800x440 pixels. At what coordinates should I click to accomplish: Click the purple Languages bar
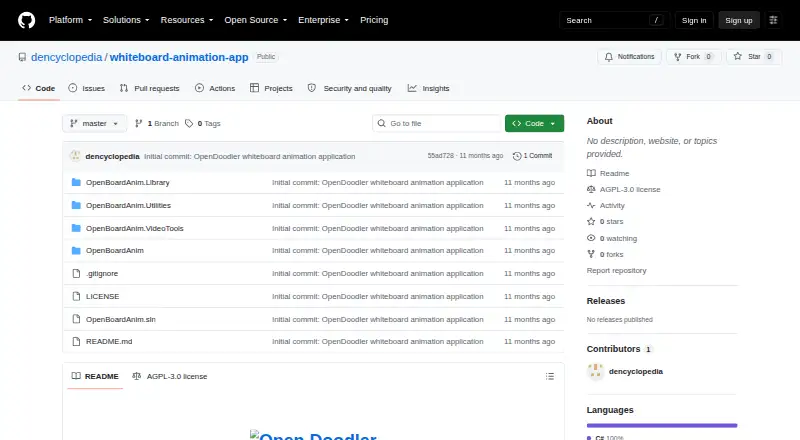pos(662,425)
